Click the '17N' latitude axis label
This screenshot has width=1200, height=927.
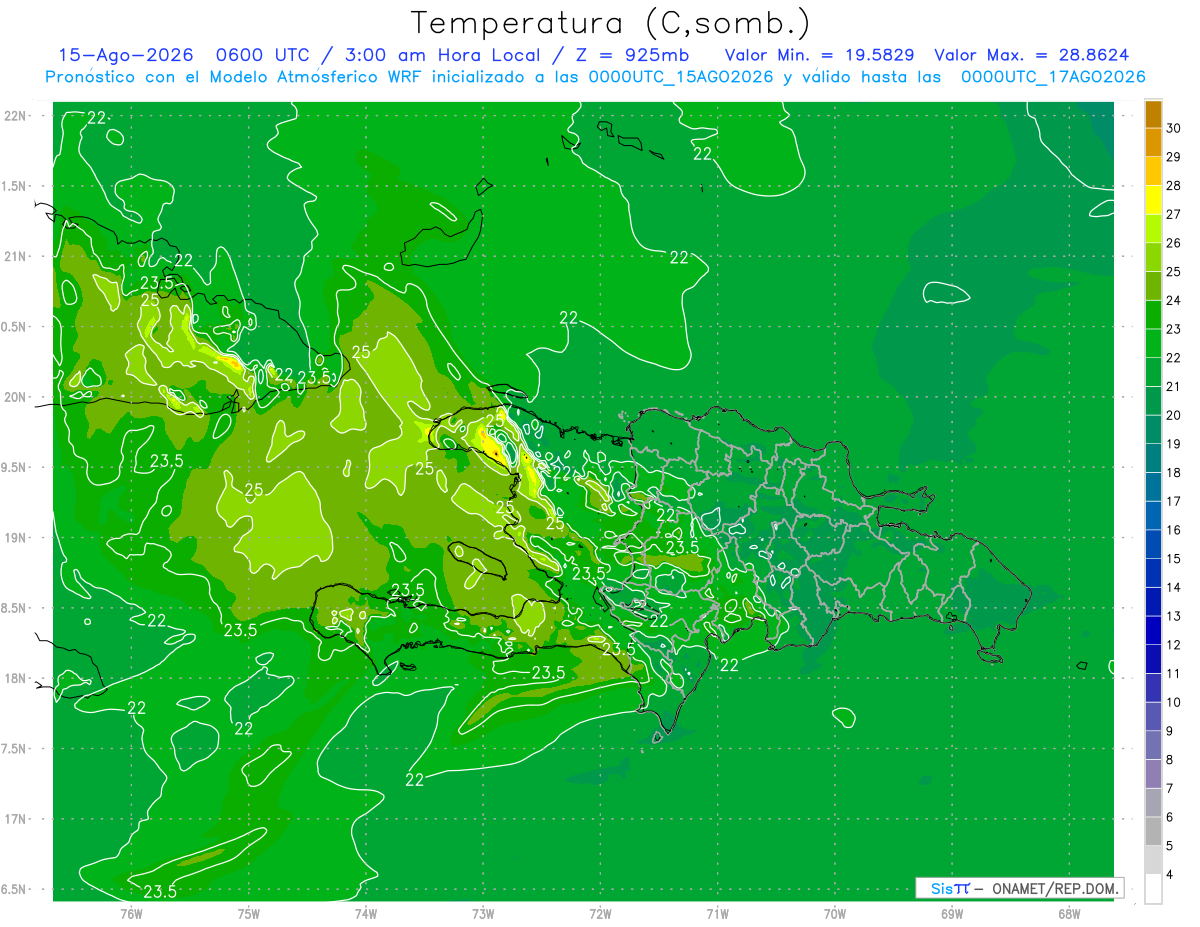(x=15, y=820)
